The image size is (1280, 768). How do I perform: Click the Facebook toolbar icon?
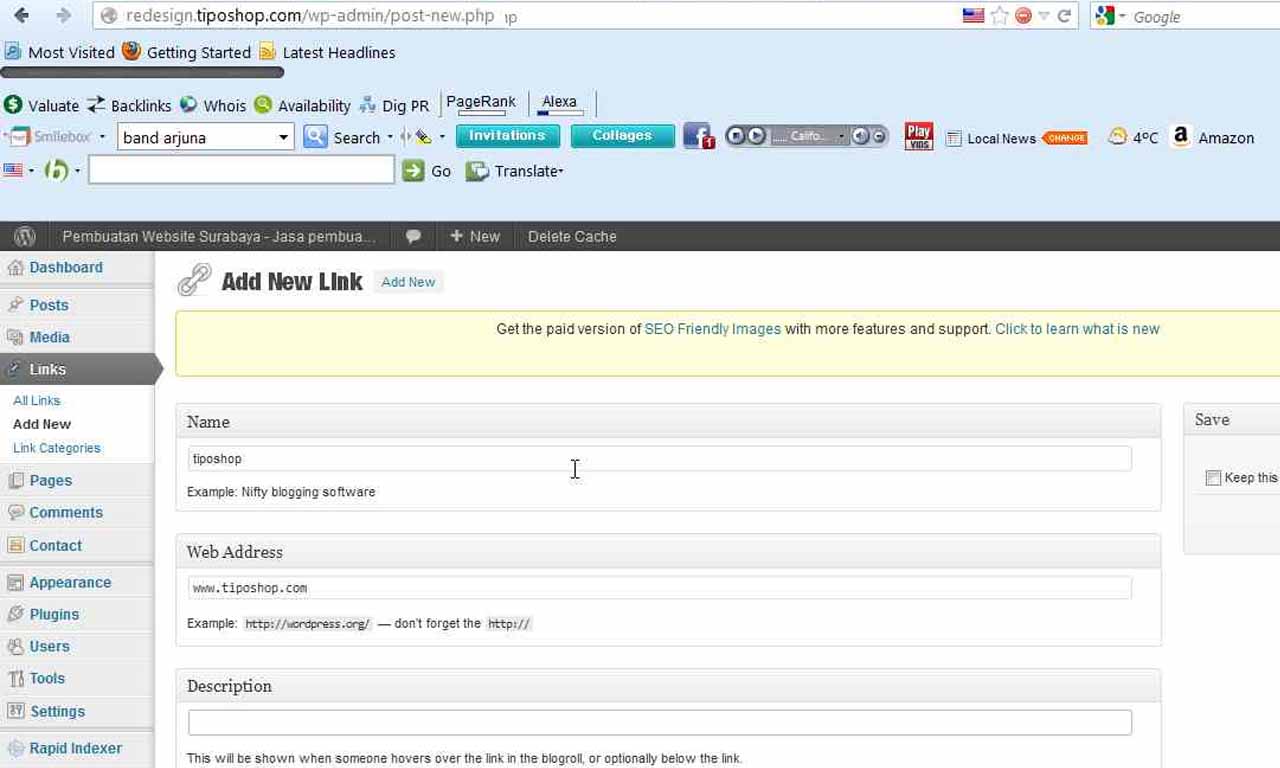point(698,136)
